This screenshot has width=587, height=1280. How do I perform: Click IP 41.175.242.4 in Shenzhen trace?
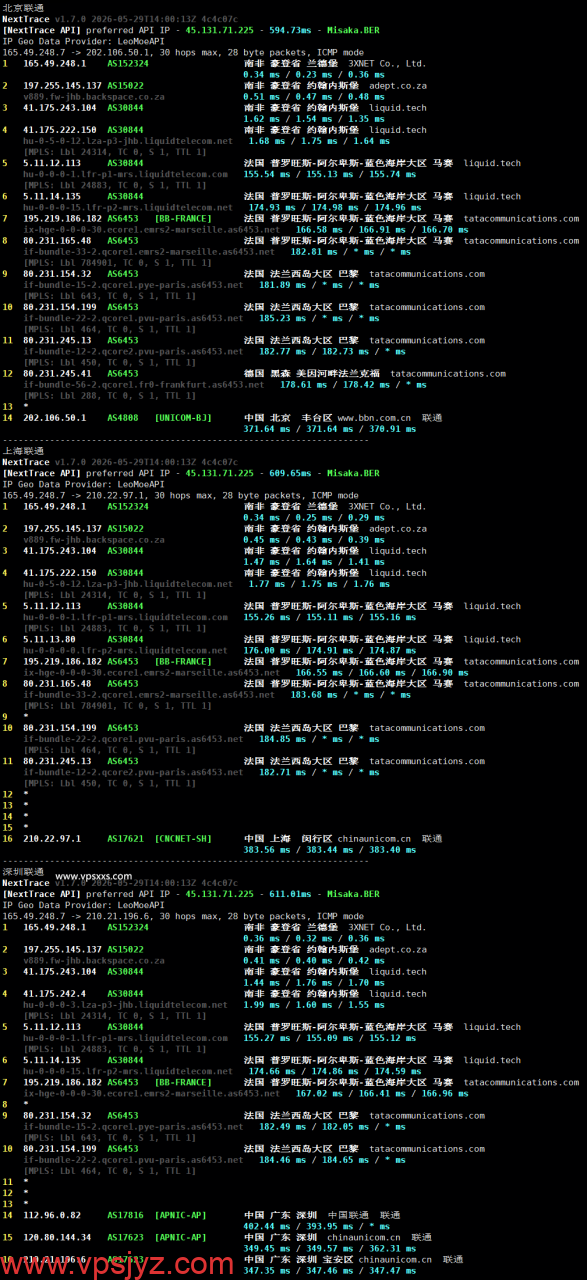pos(54,994)
